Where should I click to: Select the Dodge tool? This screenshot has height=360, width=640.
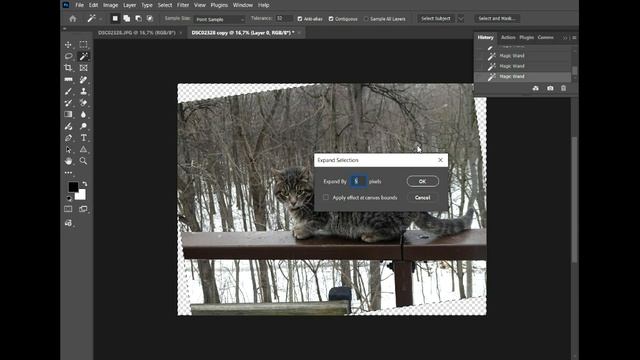click(x=83, y=127)
